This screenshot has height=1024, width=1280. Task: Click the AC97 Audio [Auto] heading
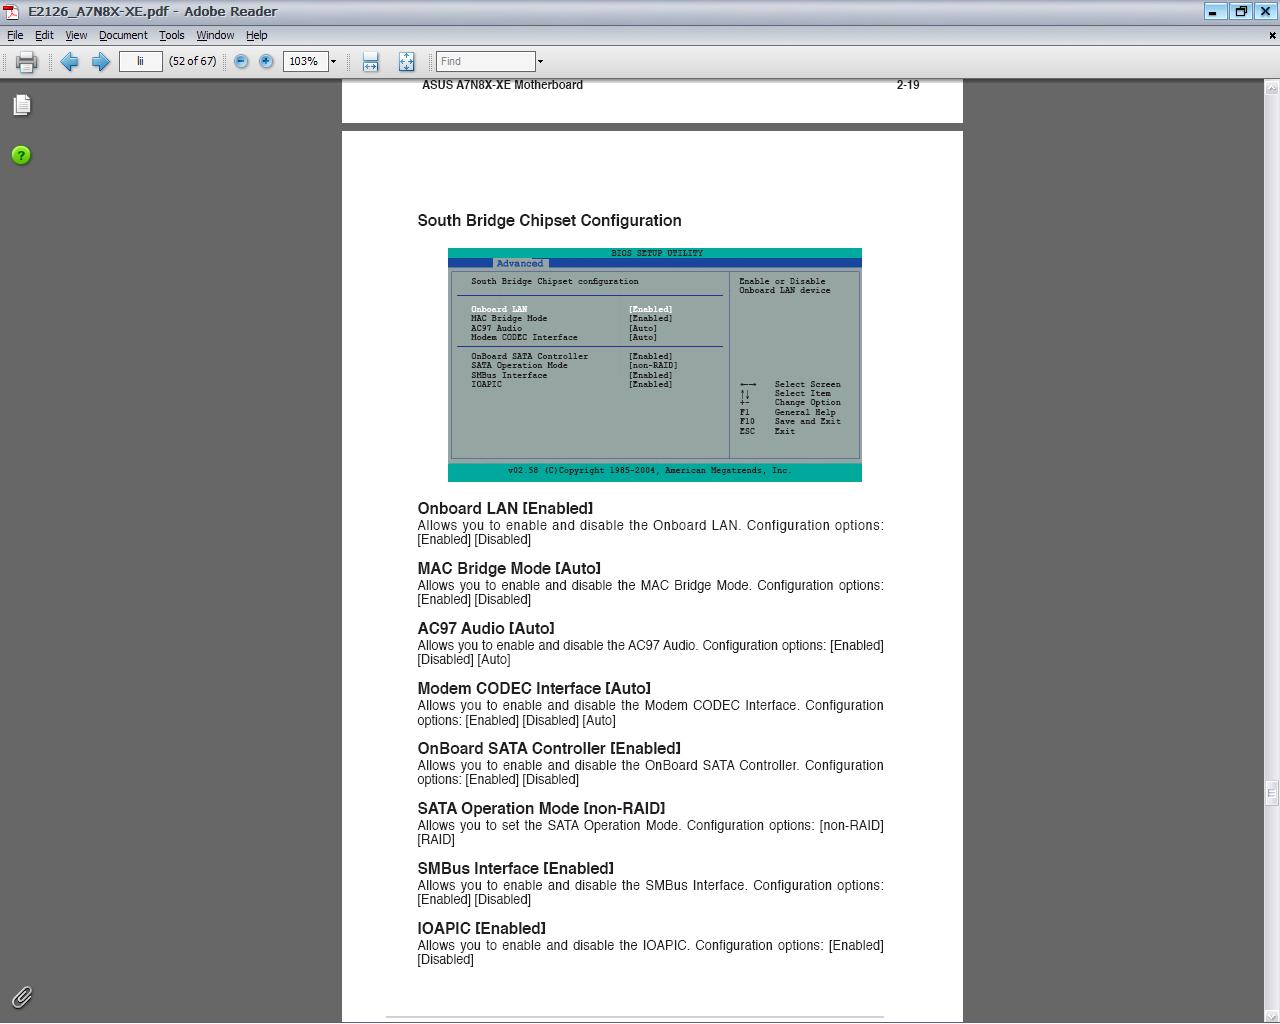click(x=486, y=628)
